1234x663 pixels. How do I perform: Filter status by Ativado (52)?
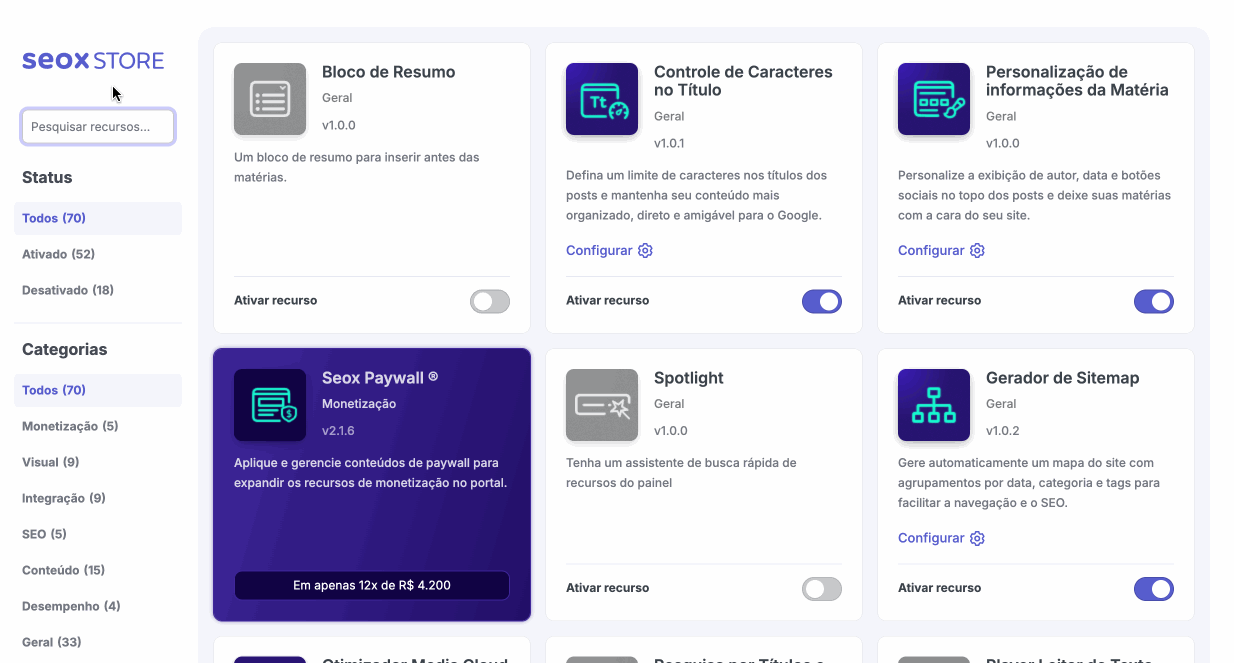coord(98,254)
